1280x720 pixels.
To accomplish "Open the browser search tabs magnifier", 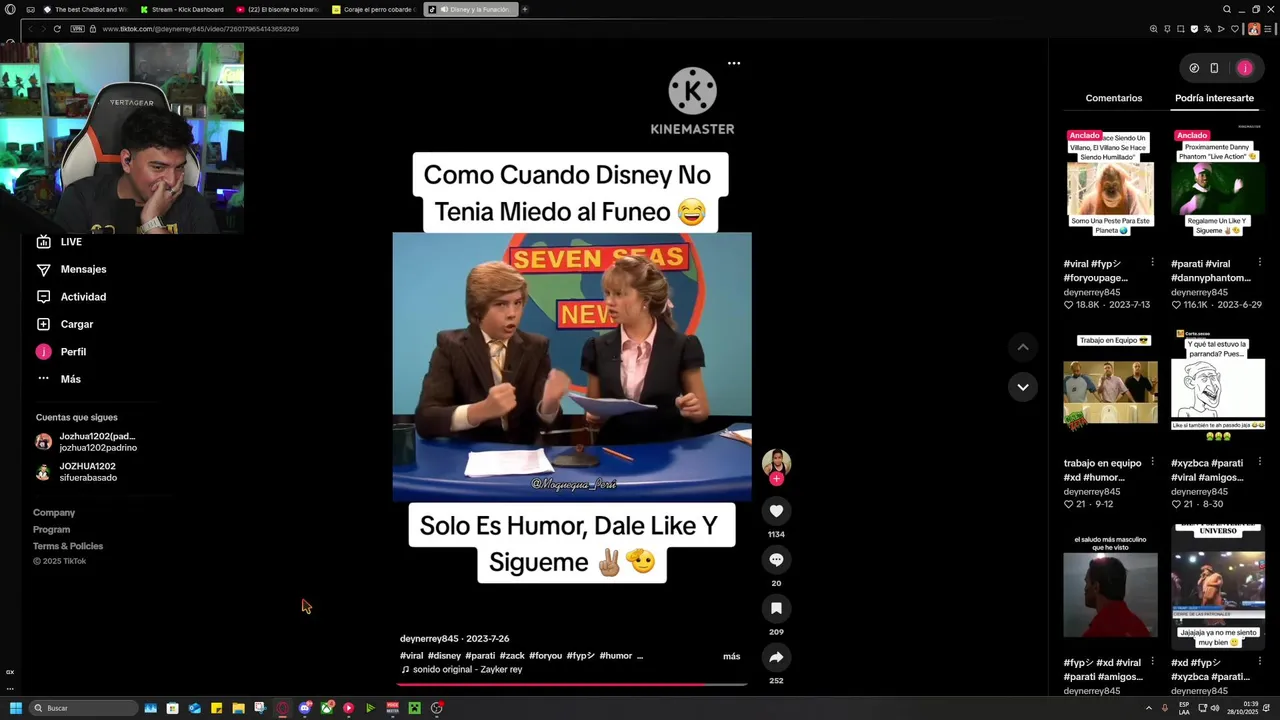I will [x=1227, y=9].
